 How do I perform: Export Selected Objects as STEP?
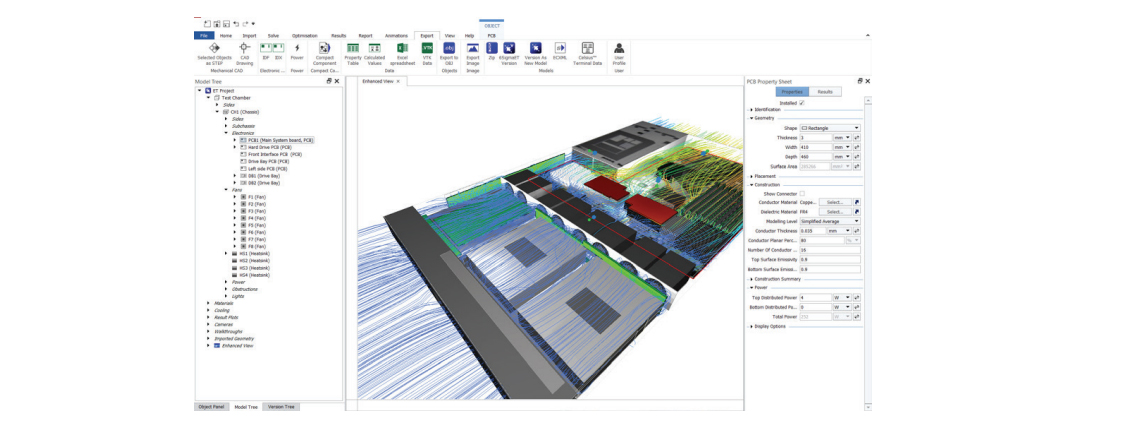point(214,54)
